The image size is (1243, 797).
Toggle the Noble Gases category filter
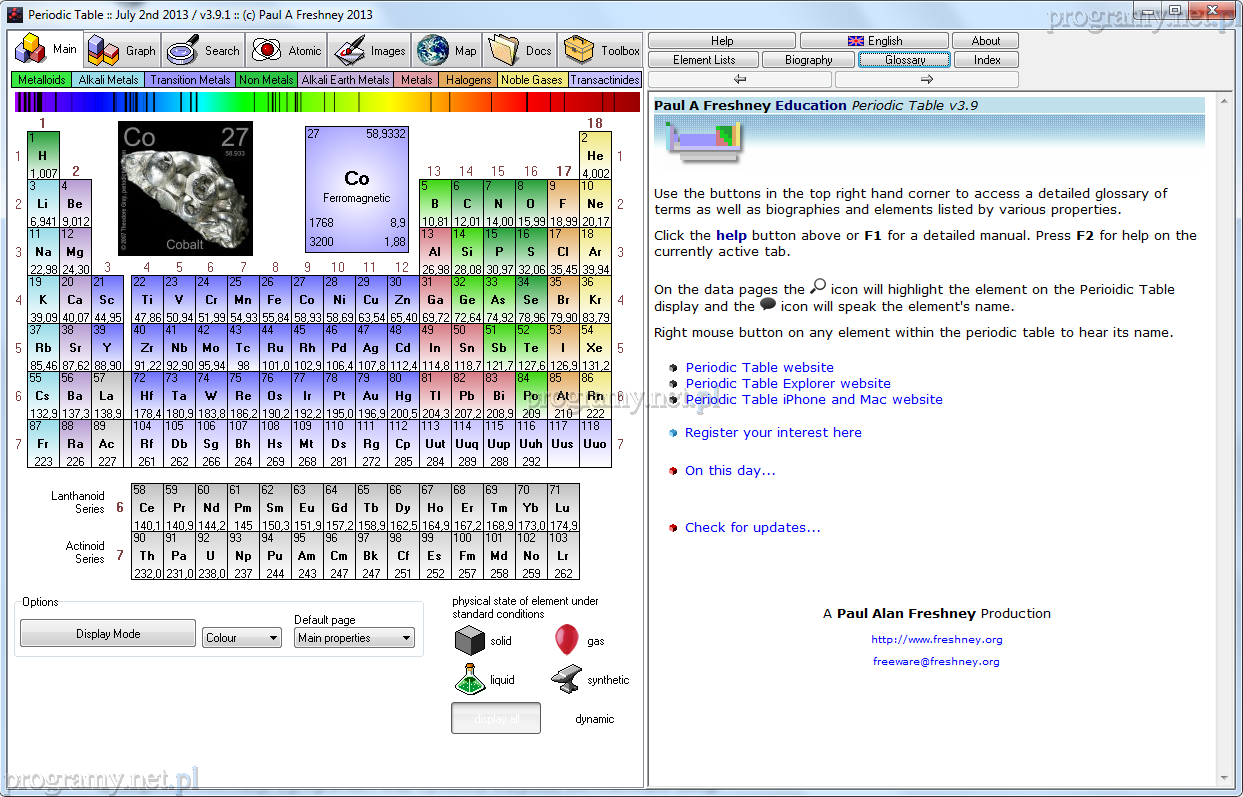tap(532, 80)
